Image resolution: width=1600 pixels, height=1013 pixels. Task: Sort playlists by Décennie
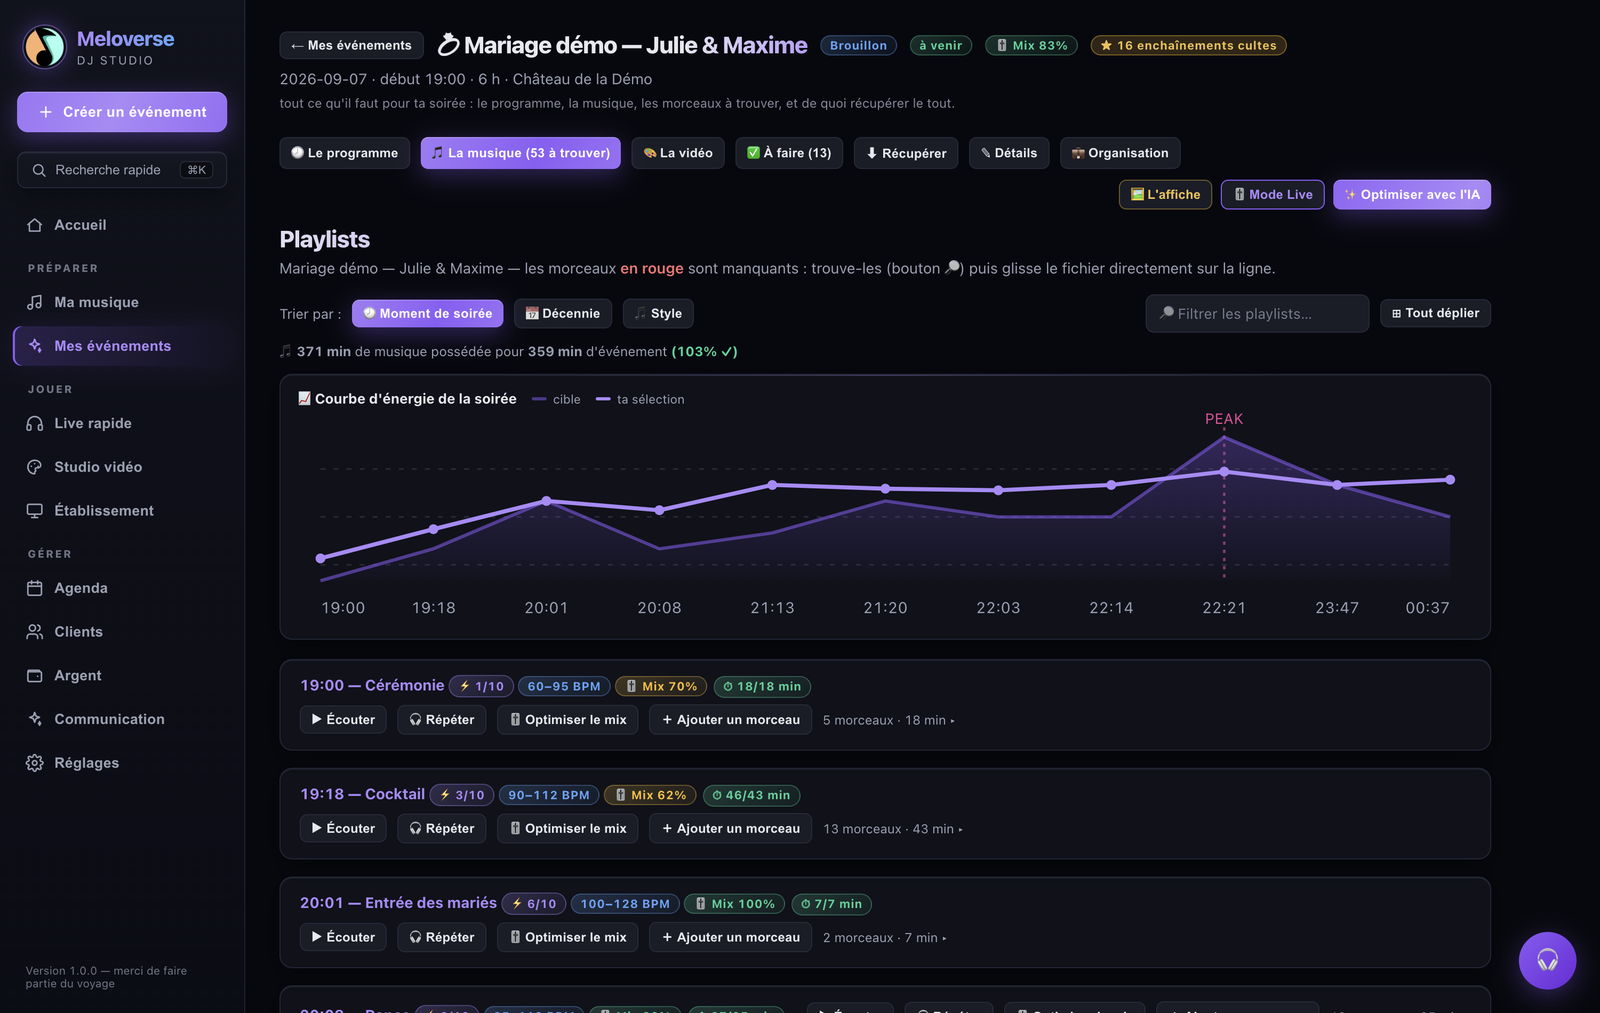(x=563, y=313)
